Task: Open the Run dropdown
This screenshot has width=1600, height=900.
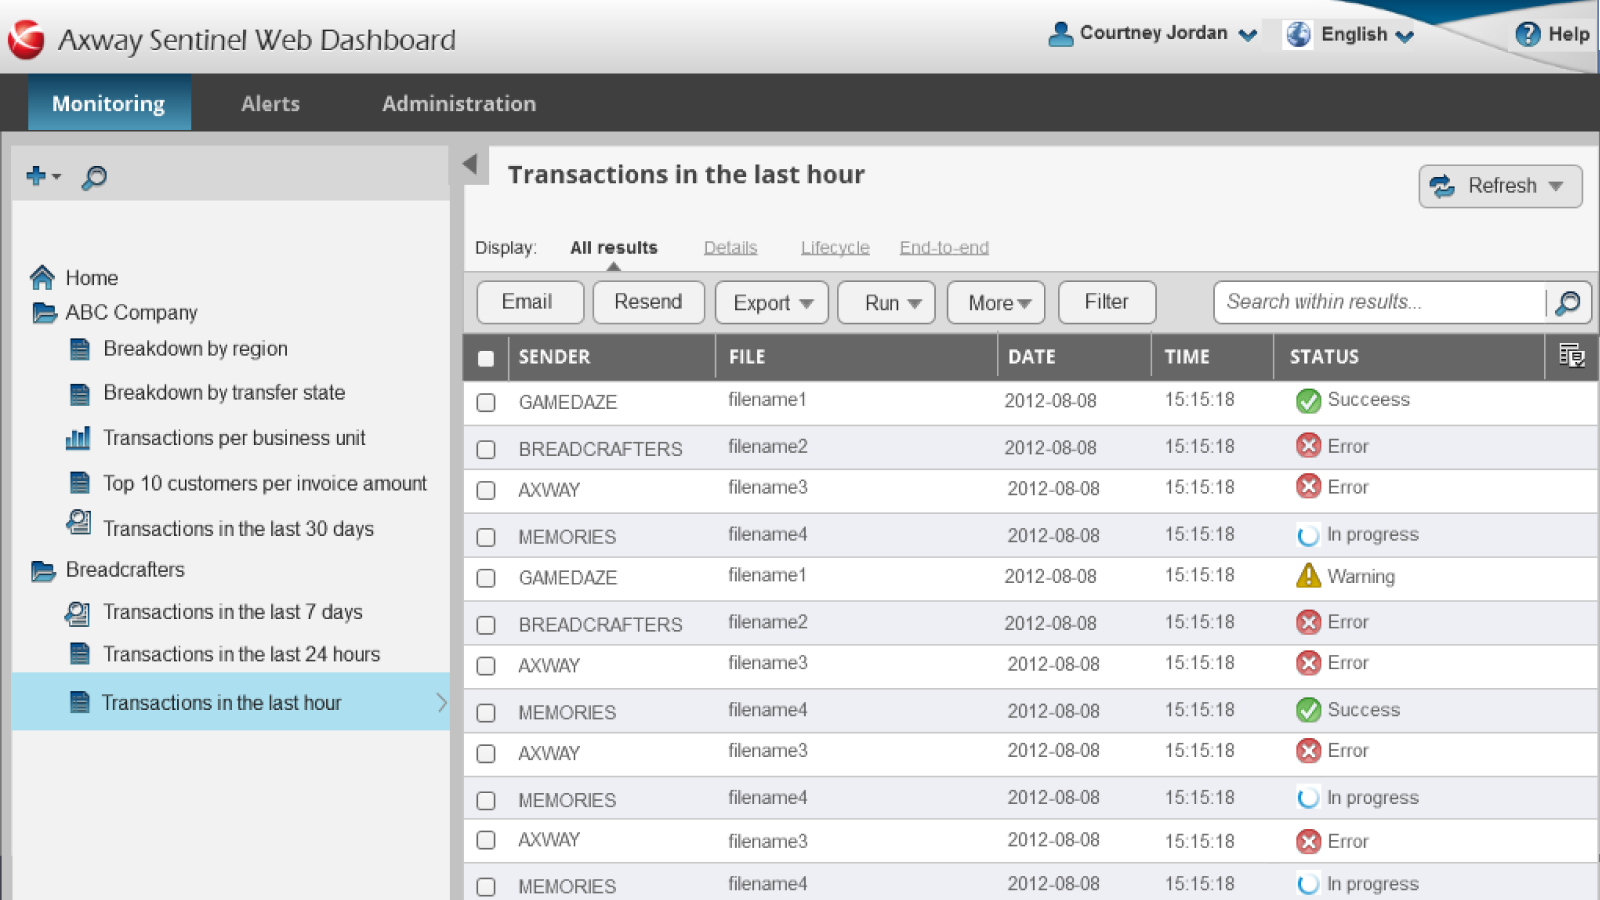Action: pos(886,302)
